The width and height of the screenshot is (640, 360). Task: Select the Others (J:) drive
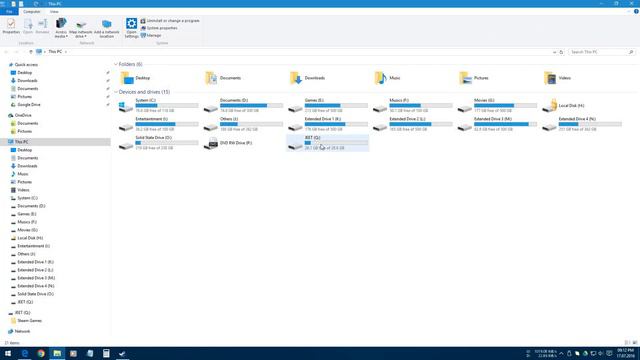243,124
